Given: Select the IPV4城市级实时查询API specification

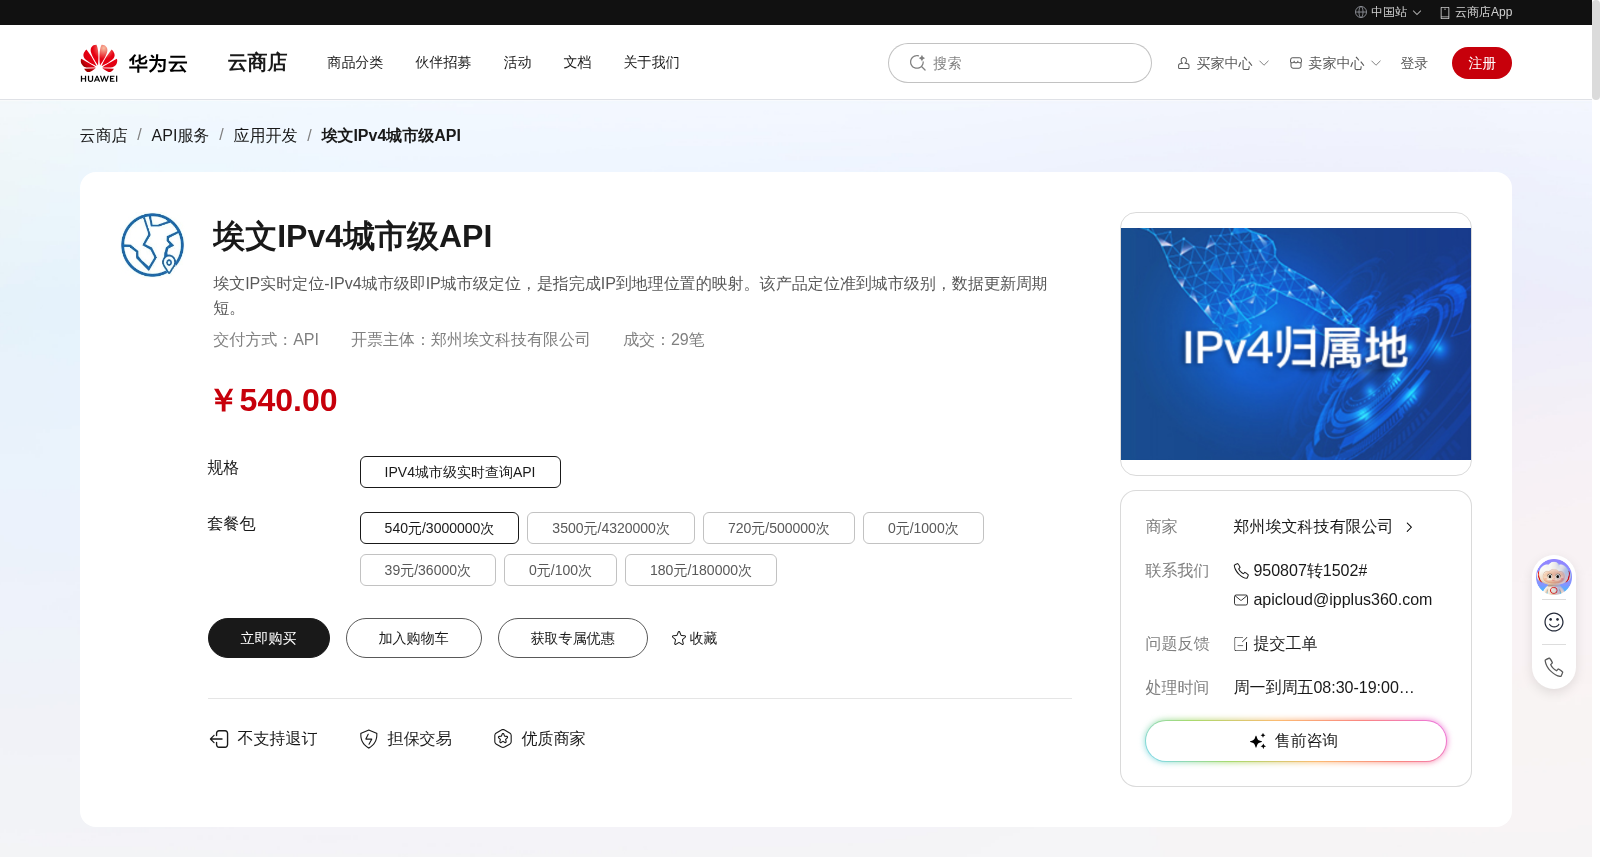Looking at the screenshot, I should 460,472.
